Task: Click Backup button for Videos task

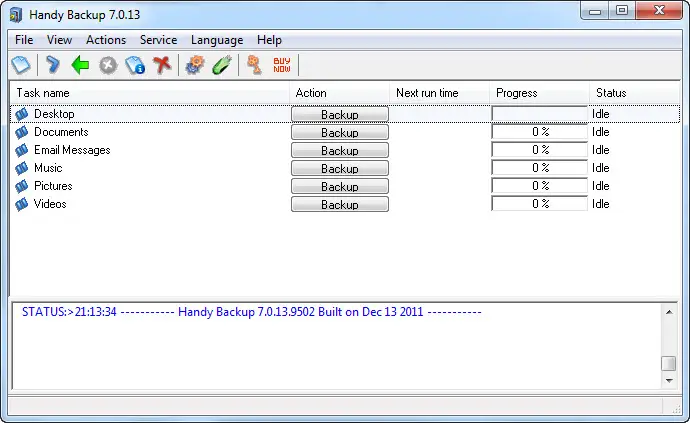Action: pyautogui.click(x=340, y=205)
